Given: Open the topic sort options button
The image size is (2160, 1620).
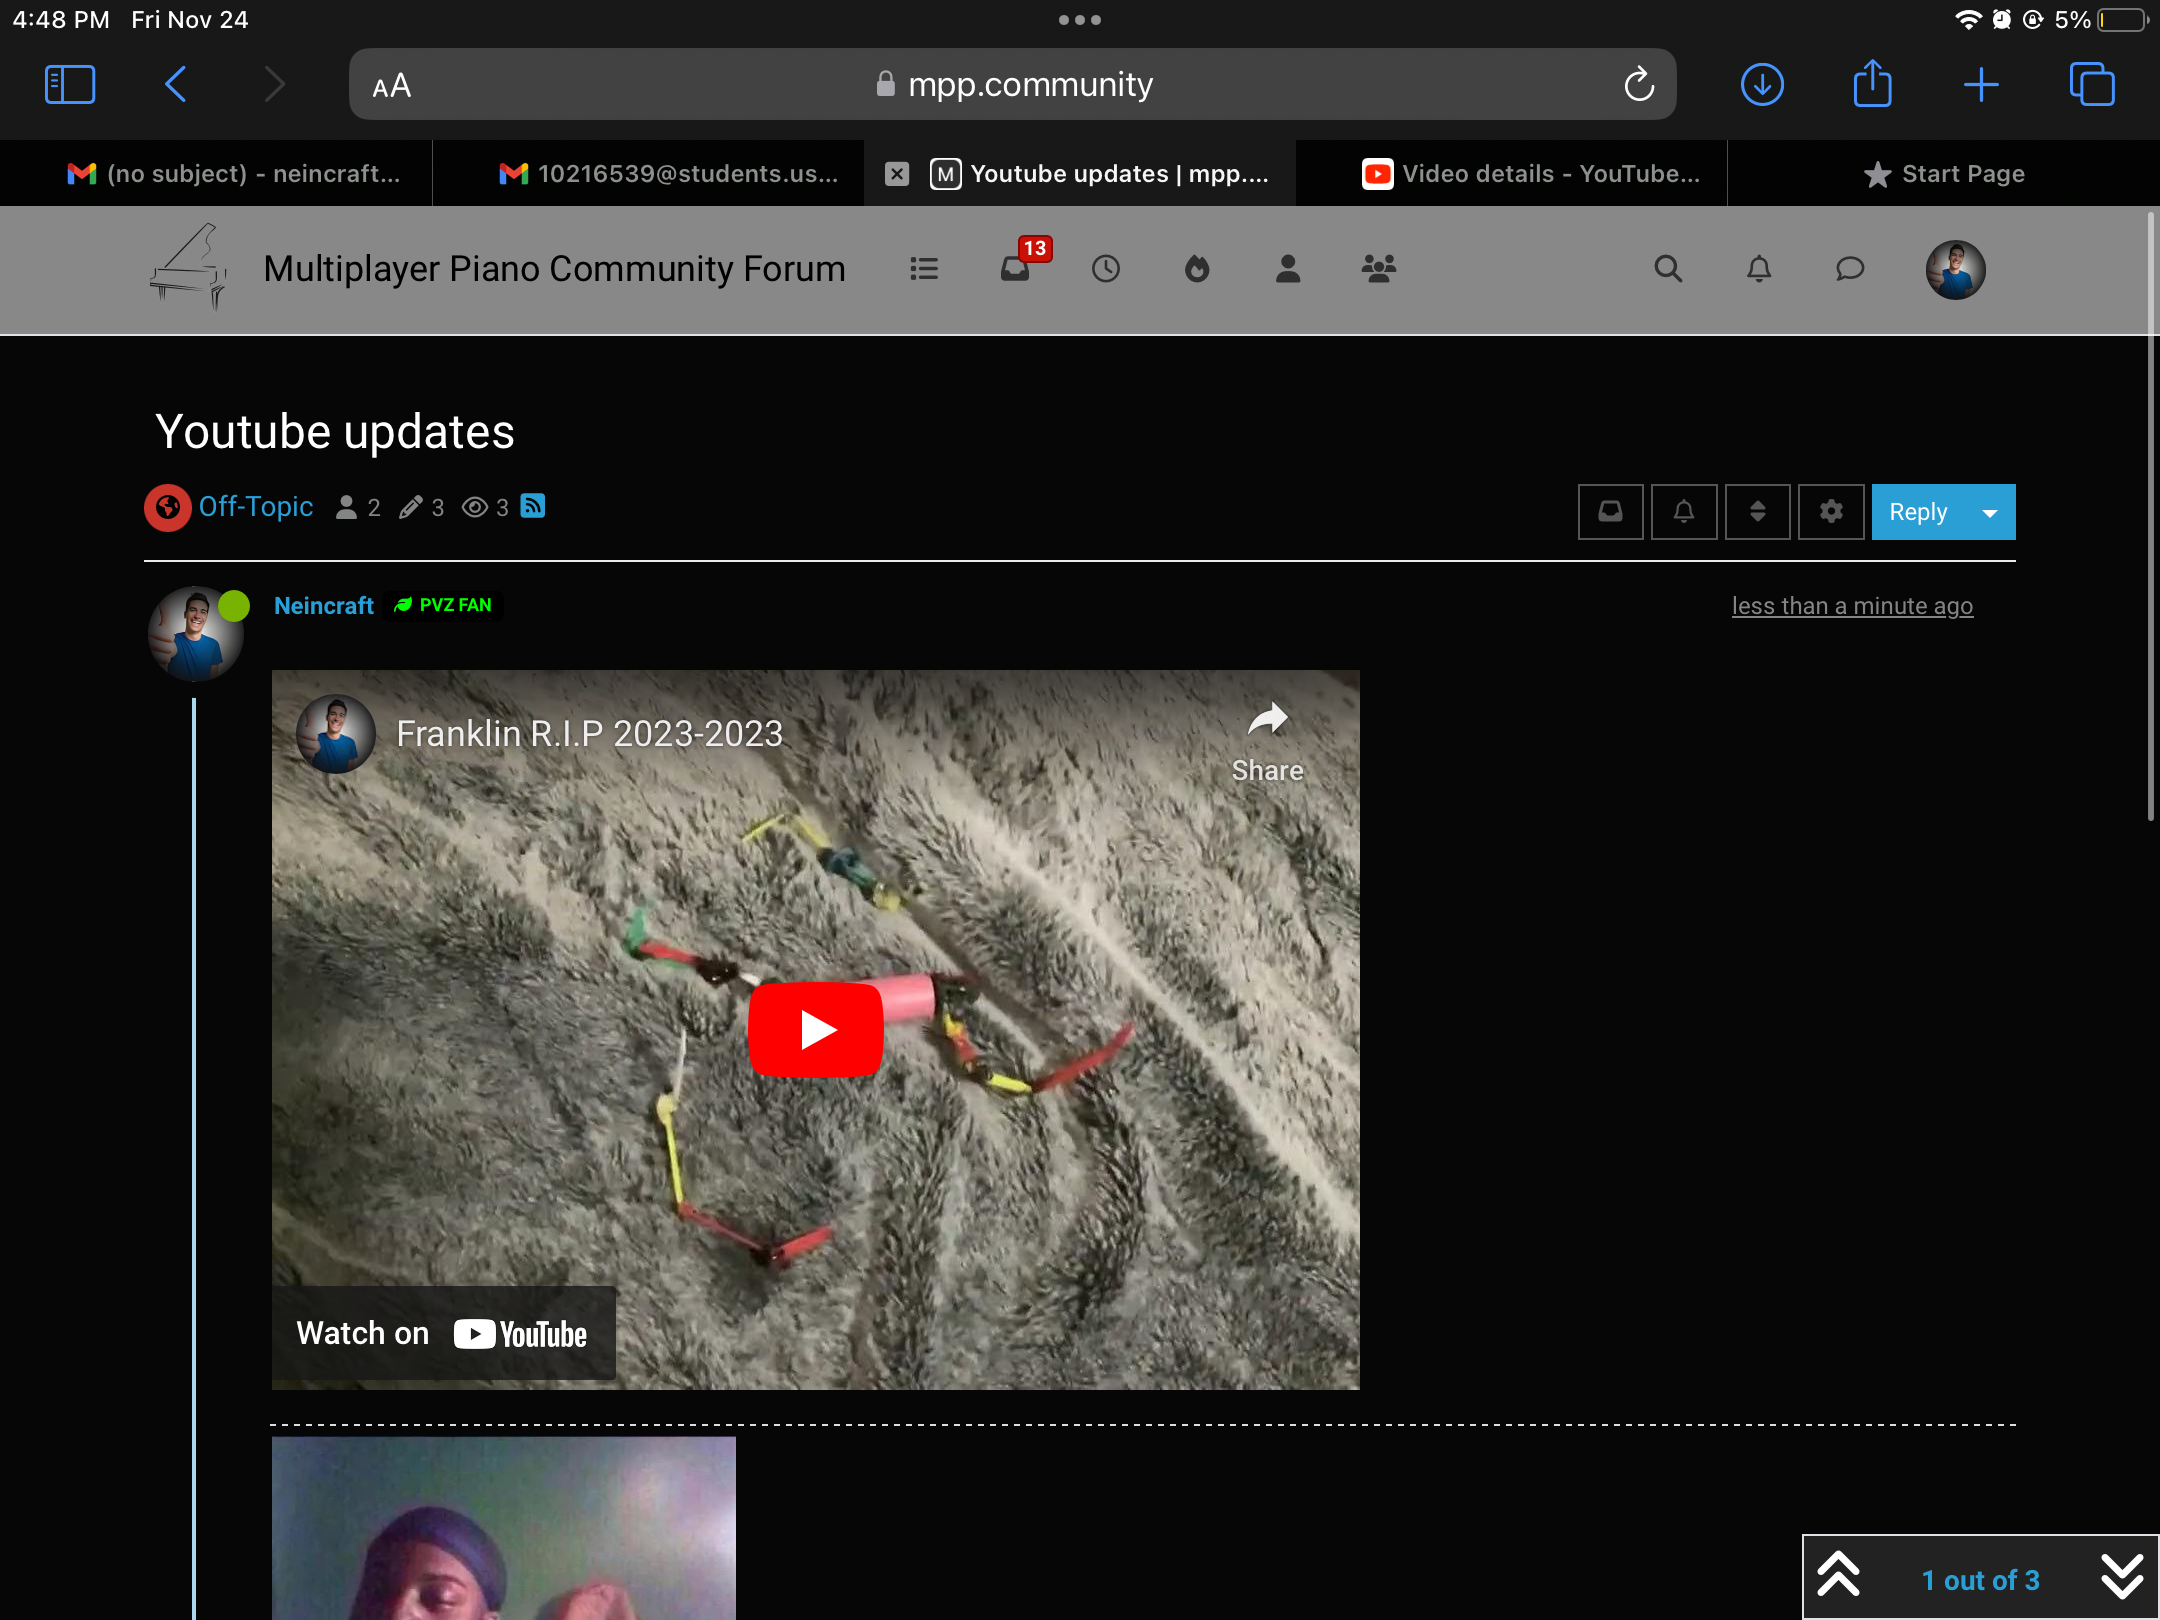Looking at the screenshot, I should click(x=1757, y=512).
